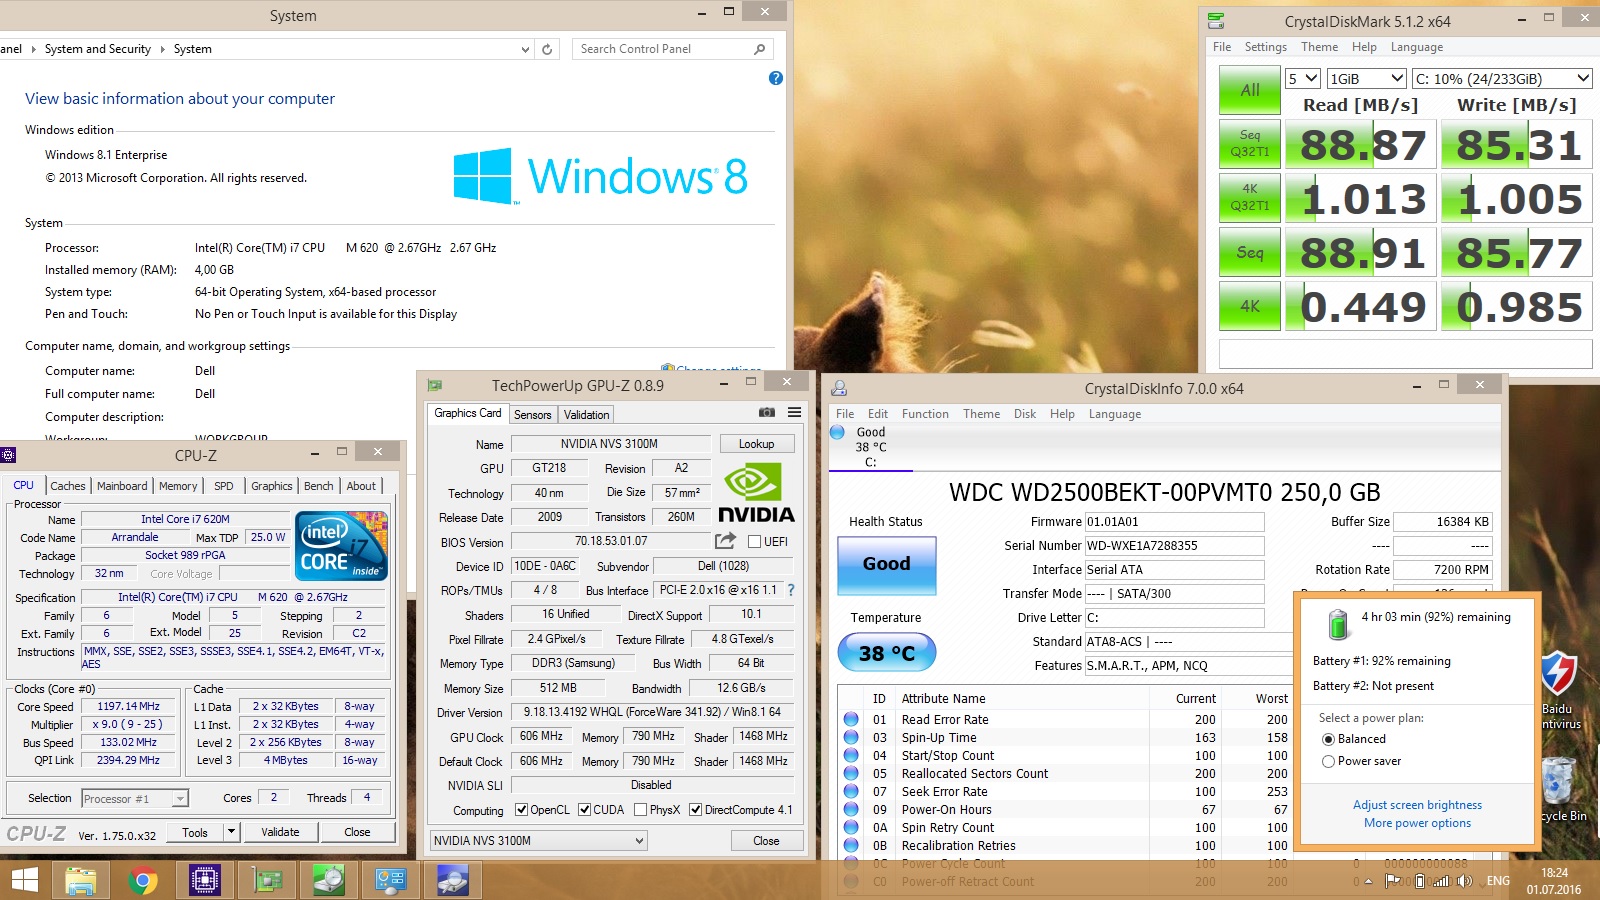1600x900 pixels.
Task: Click the Validate button in CPU-Z
Action: pyautogui.click(x=280, y=832)
